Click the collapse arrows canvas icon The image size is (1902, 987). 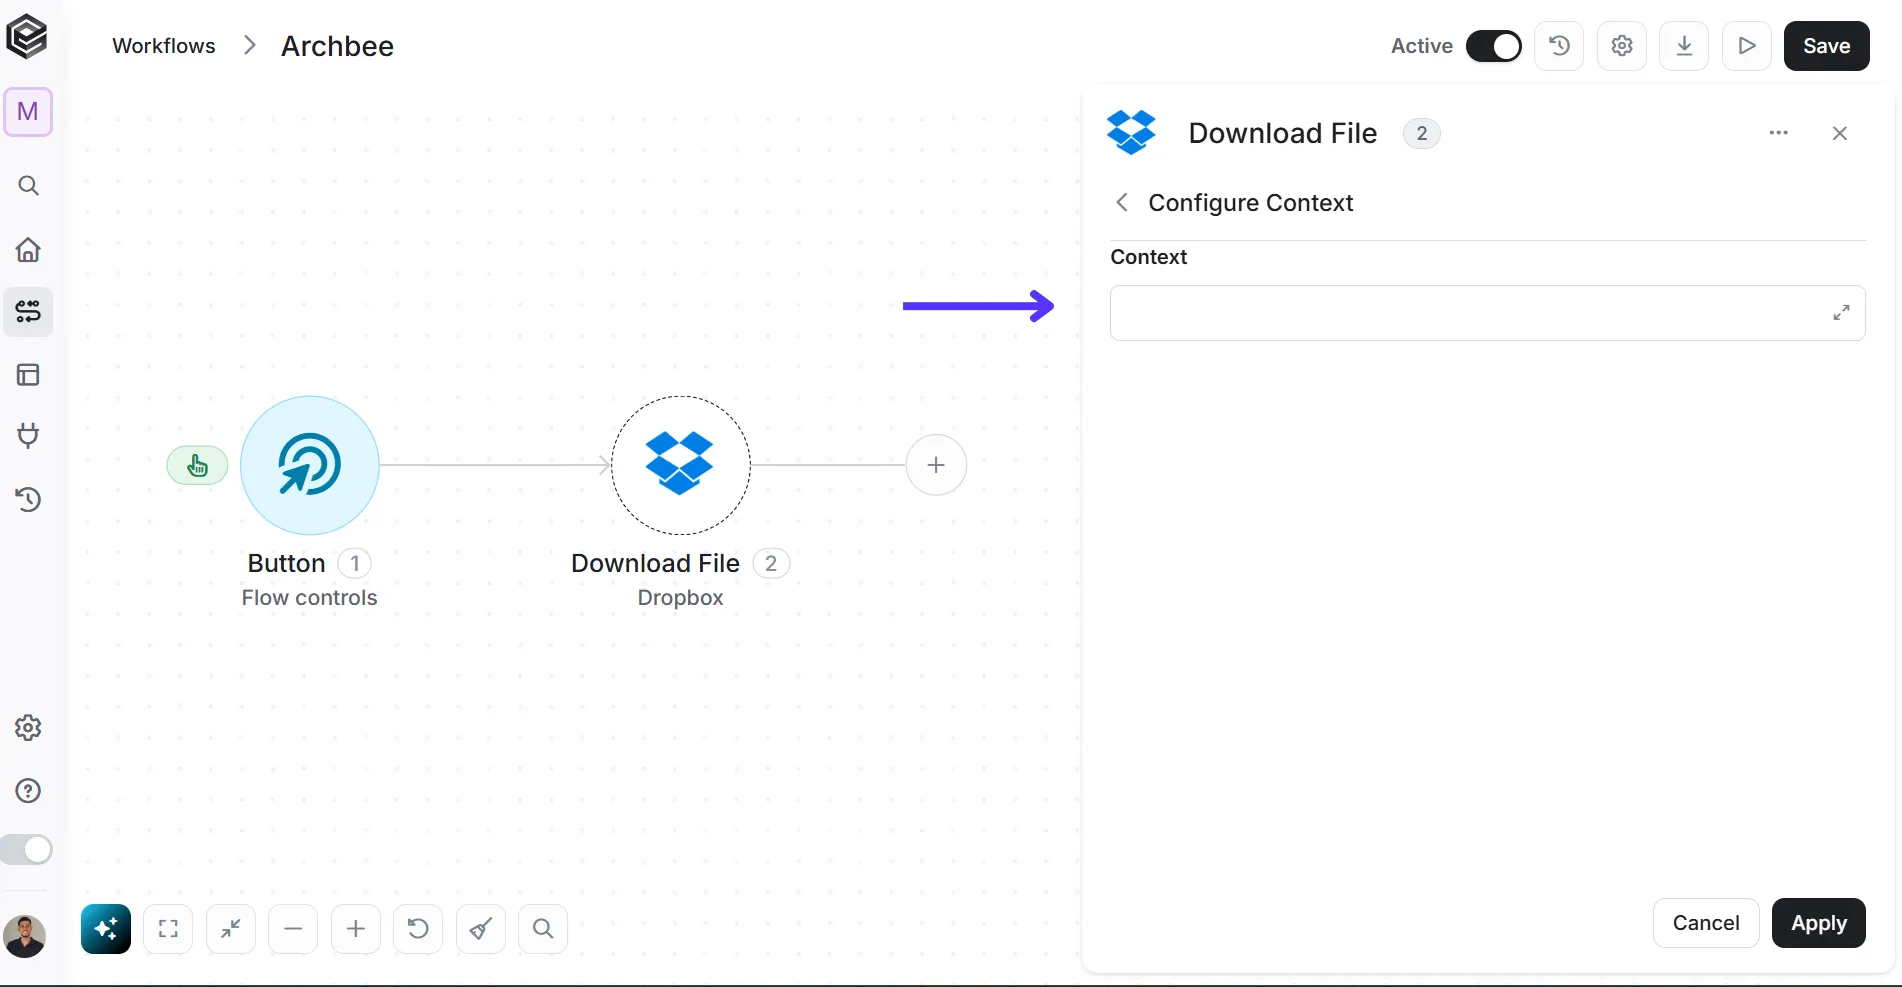point(231,929)
